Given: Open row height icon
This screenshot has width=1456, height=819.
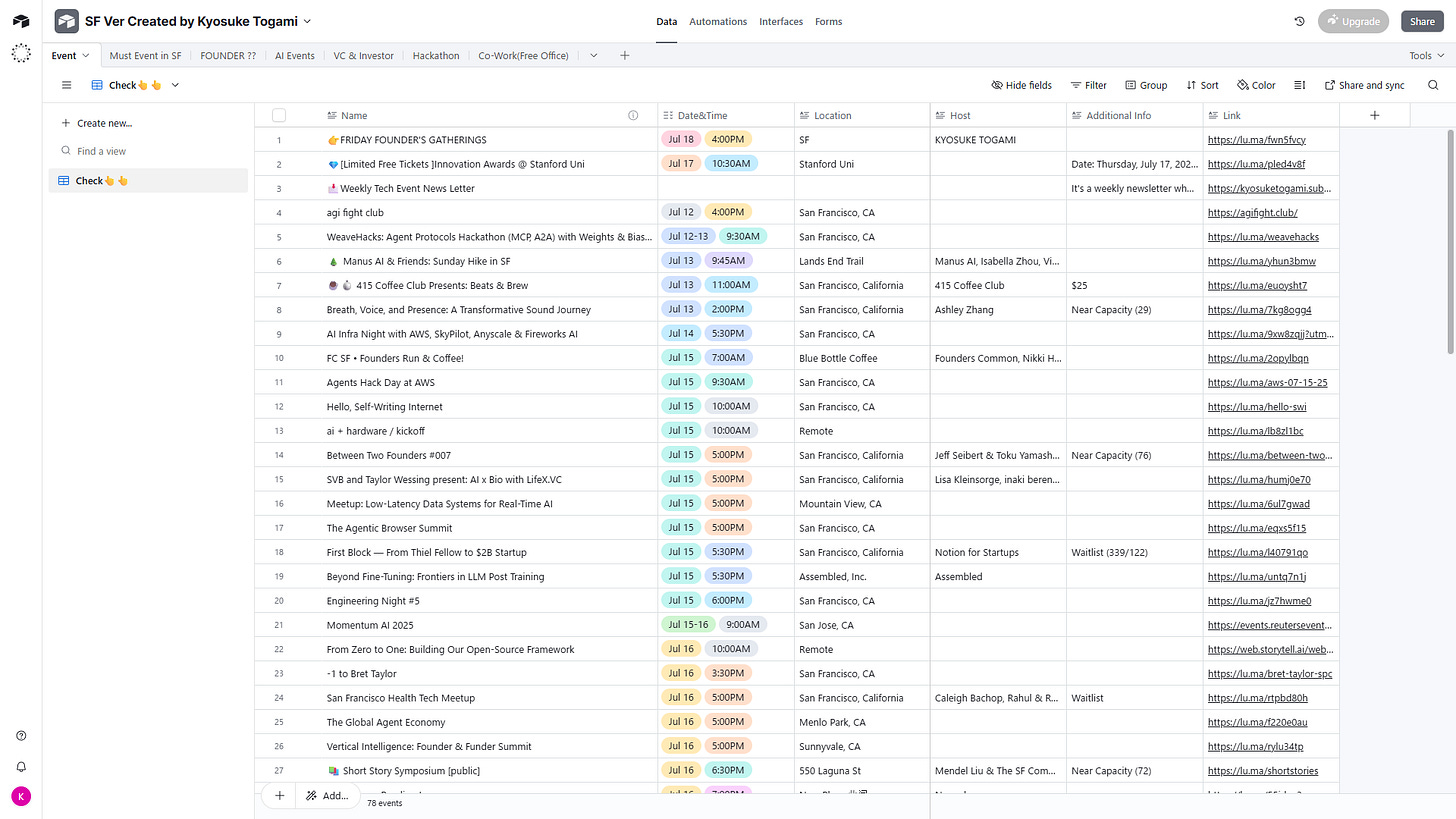Looking at the screenshot, I should tap(1299, 85).
